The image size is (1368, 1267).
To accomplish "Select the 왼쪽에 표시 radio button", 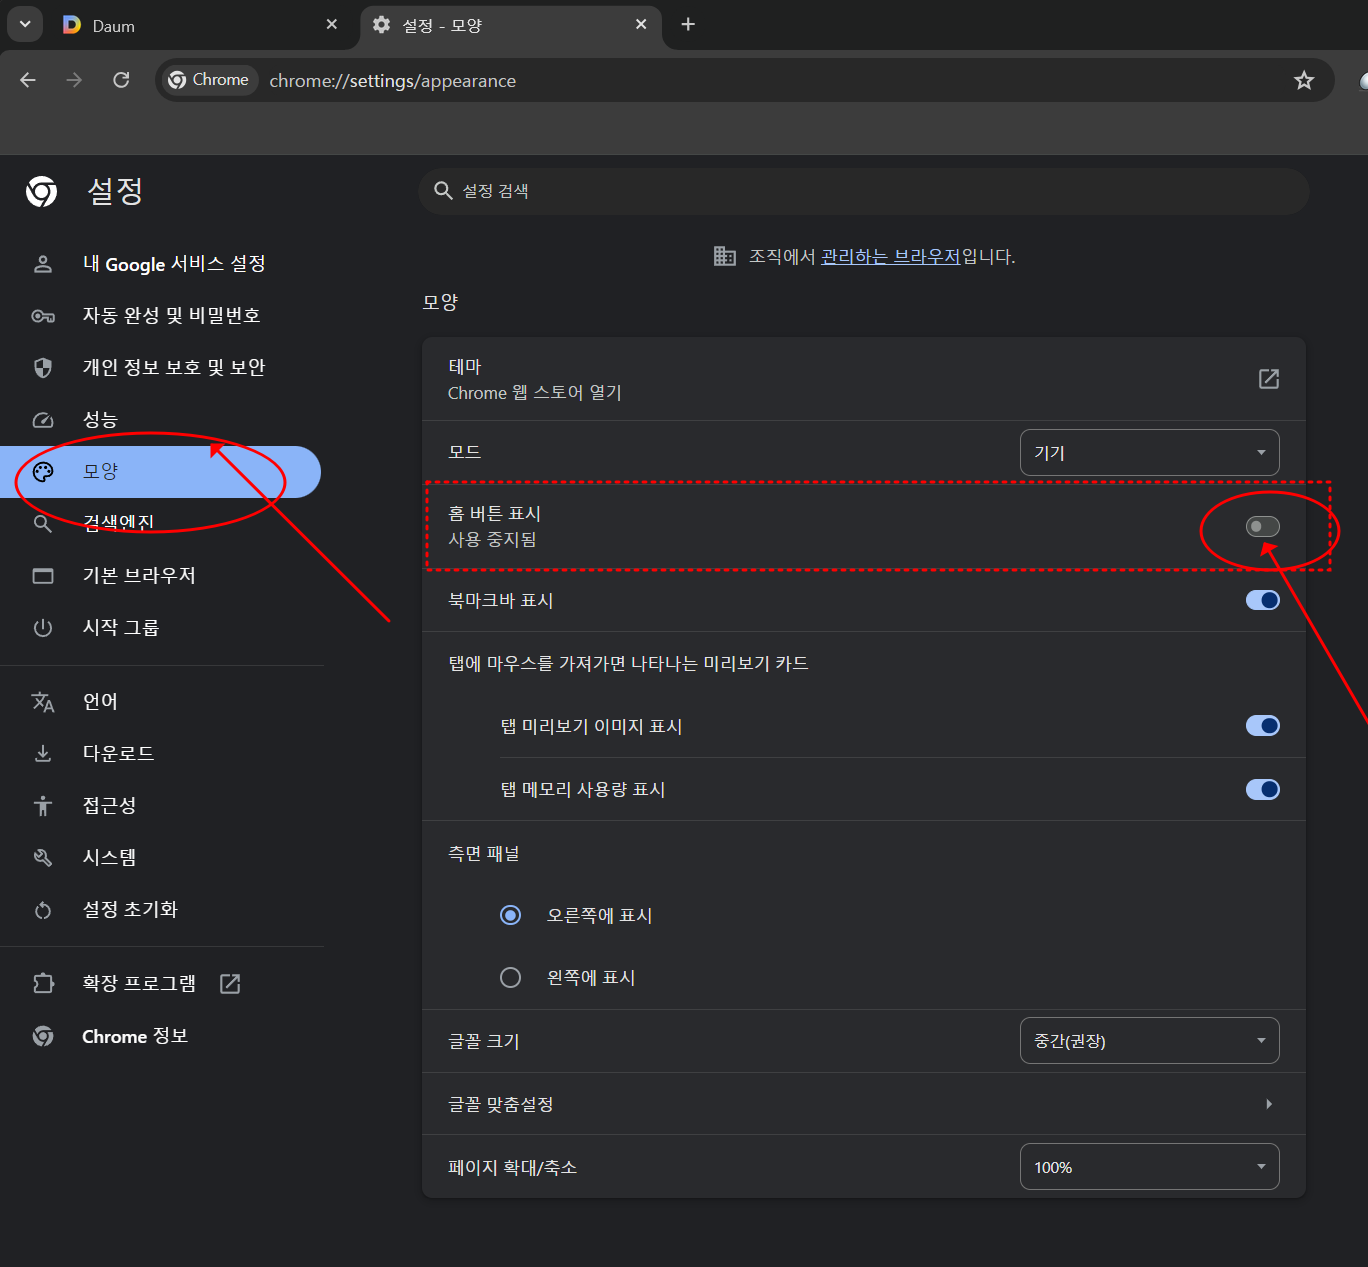I will (510, 977).
